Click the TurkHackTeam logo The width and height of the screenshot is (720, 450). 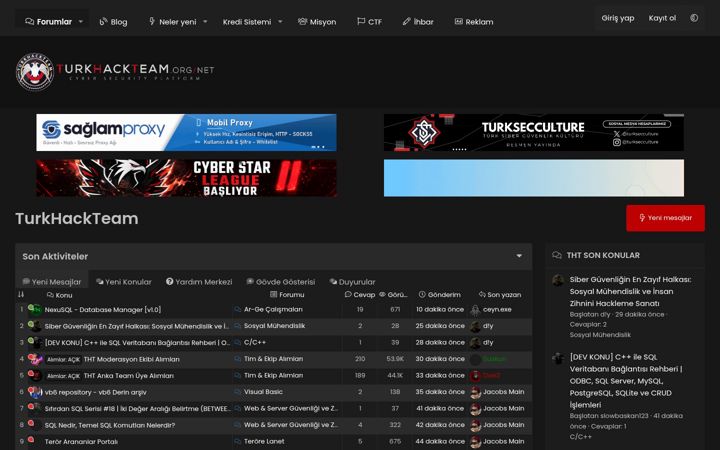(115, 72)
